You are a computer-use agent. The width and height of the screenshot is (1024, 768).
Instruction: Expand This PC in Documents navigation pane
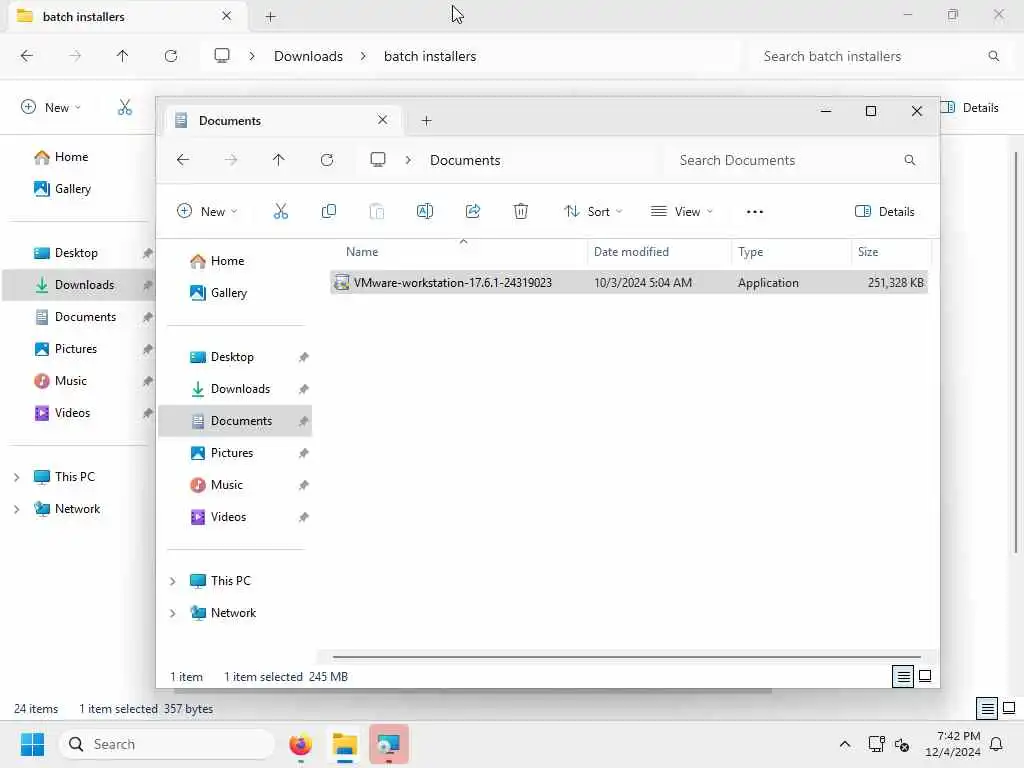coord(172,581)
